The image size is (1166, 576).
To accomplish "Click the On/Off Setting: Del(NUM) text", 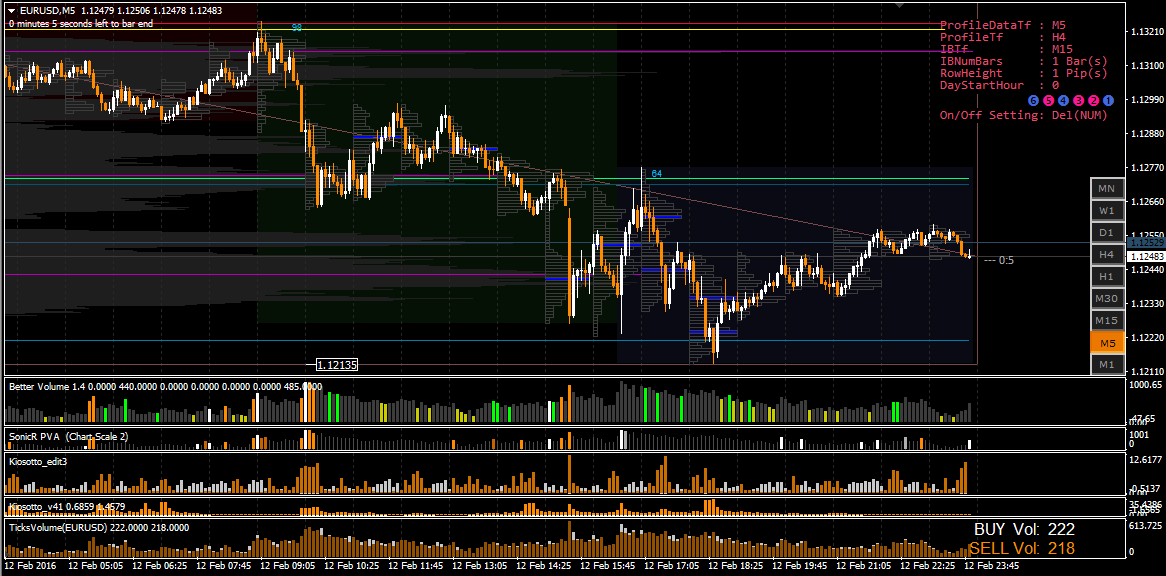I will 1024,115.
